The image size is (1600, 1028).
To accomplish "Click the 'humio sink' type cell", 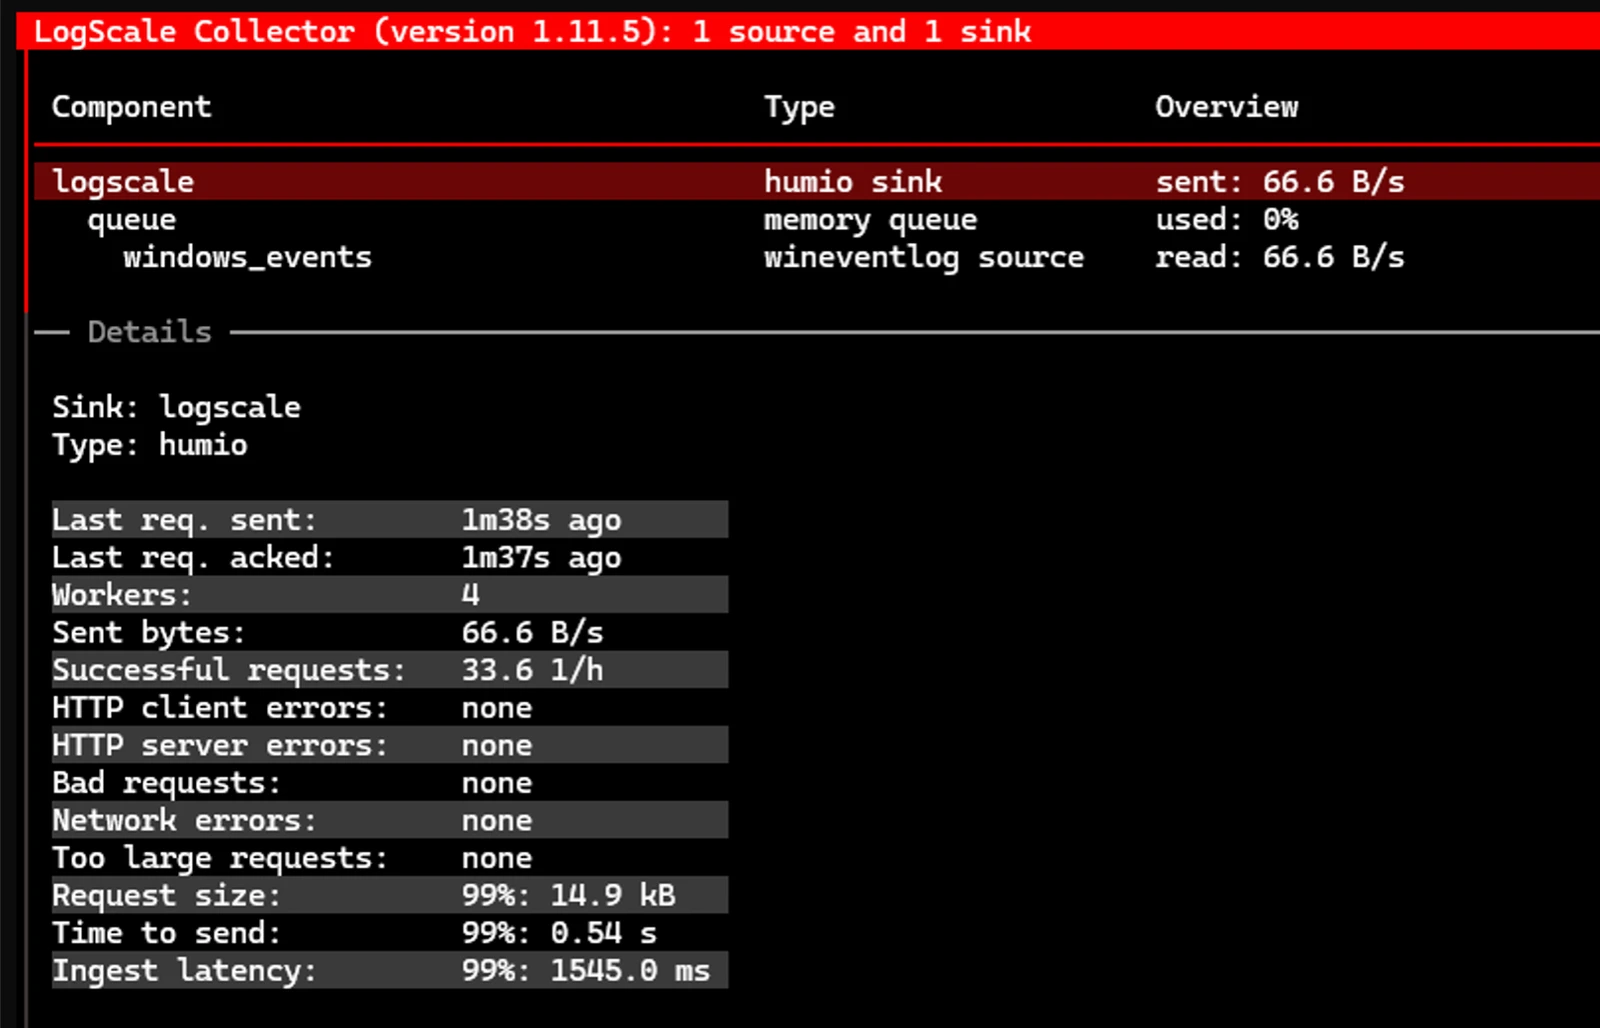I will point(853,181).
